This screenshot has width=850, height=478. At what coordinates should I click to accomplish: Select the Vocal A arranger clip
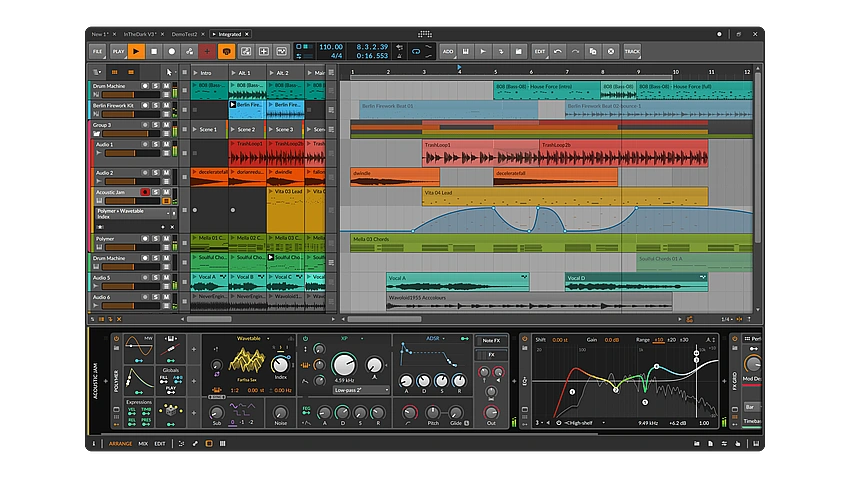[x=458, y=282]
